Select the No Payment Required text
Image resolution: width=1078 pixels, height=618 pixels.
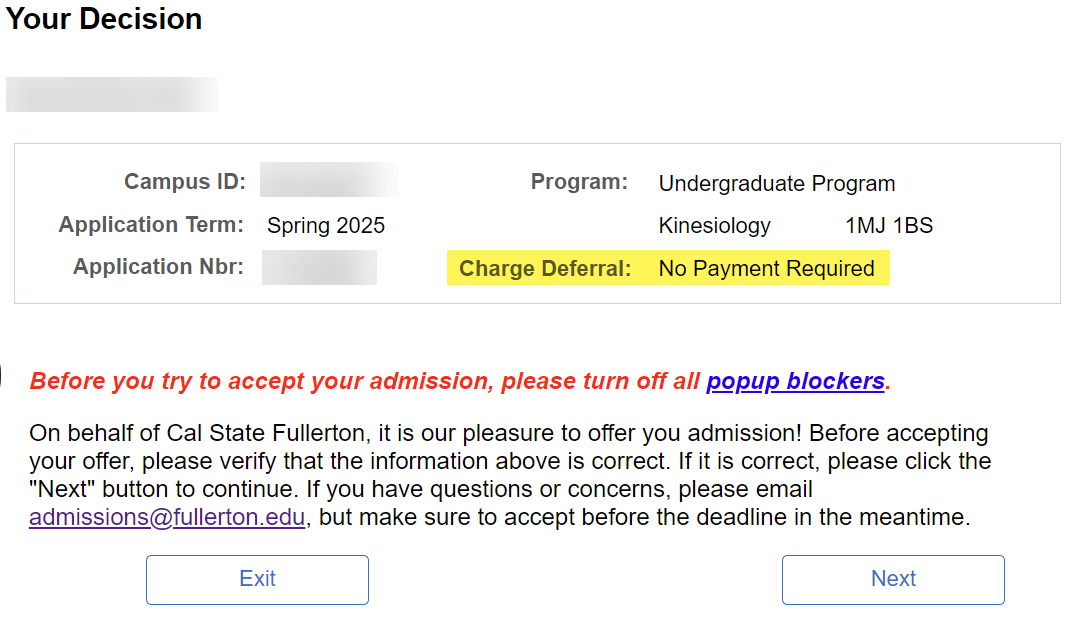coord(766,269)
